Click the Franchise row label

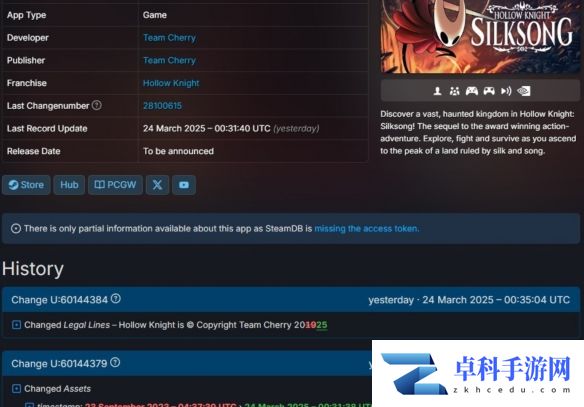(27, 83)
